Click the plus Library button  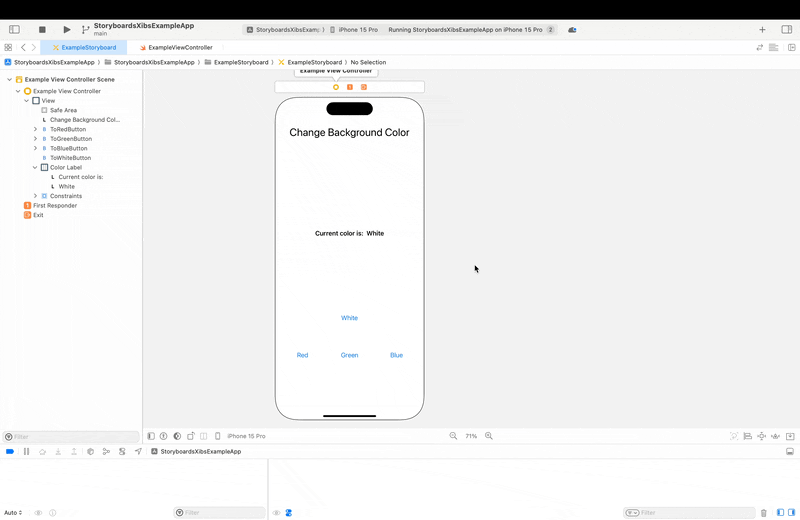point(762,30)
